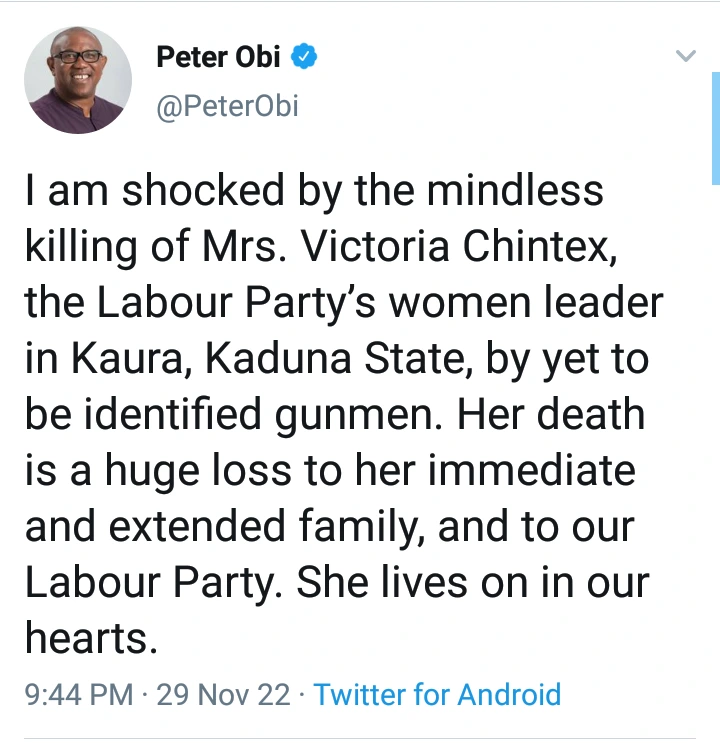Expand the tweet options chevron
The width and height of the screenshot is (720, 743).
[x=686, y=57]
